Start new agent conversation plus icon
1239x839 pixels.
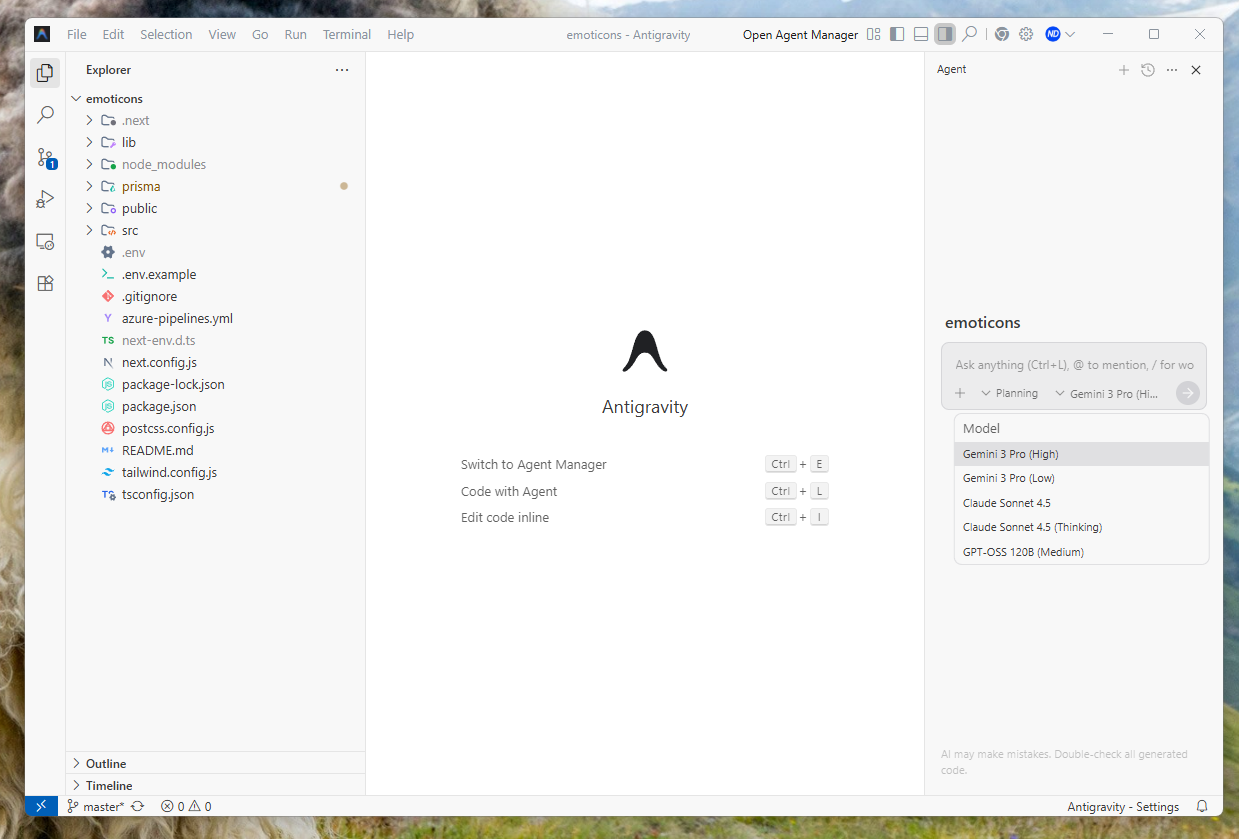tap(1123, 70)
